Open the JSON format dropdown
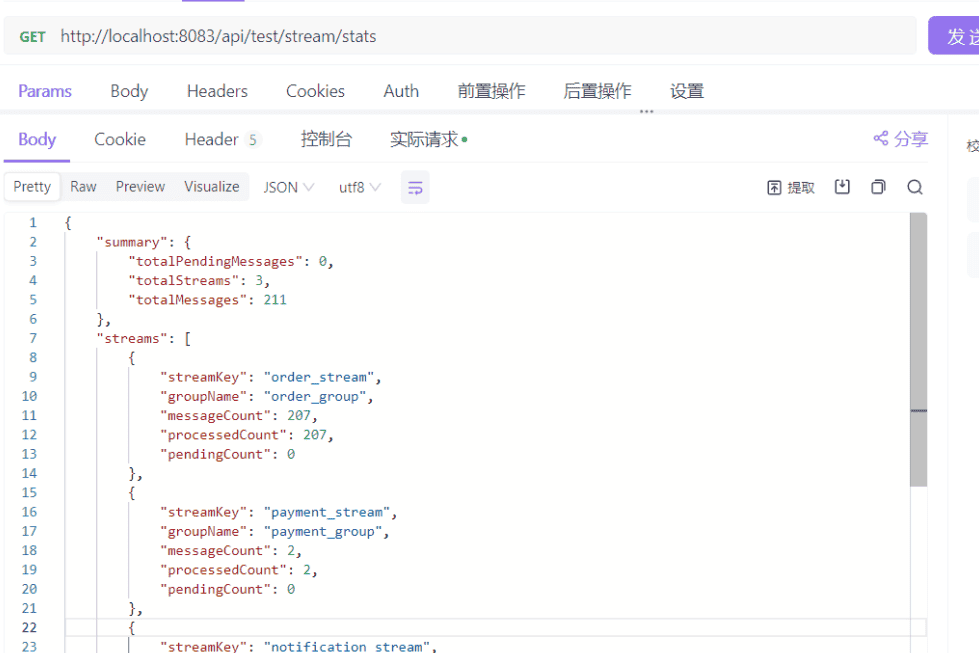 [x=287, y=187]
